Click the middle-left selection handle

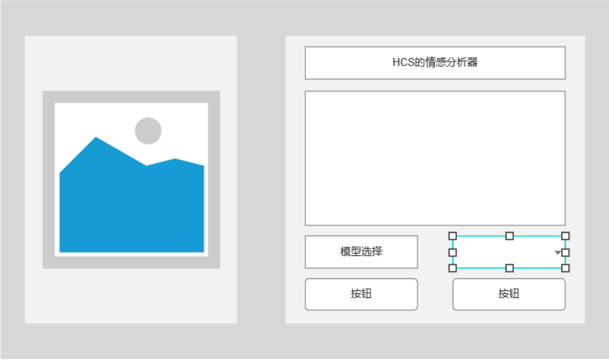coord(452,253)
